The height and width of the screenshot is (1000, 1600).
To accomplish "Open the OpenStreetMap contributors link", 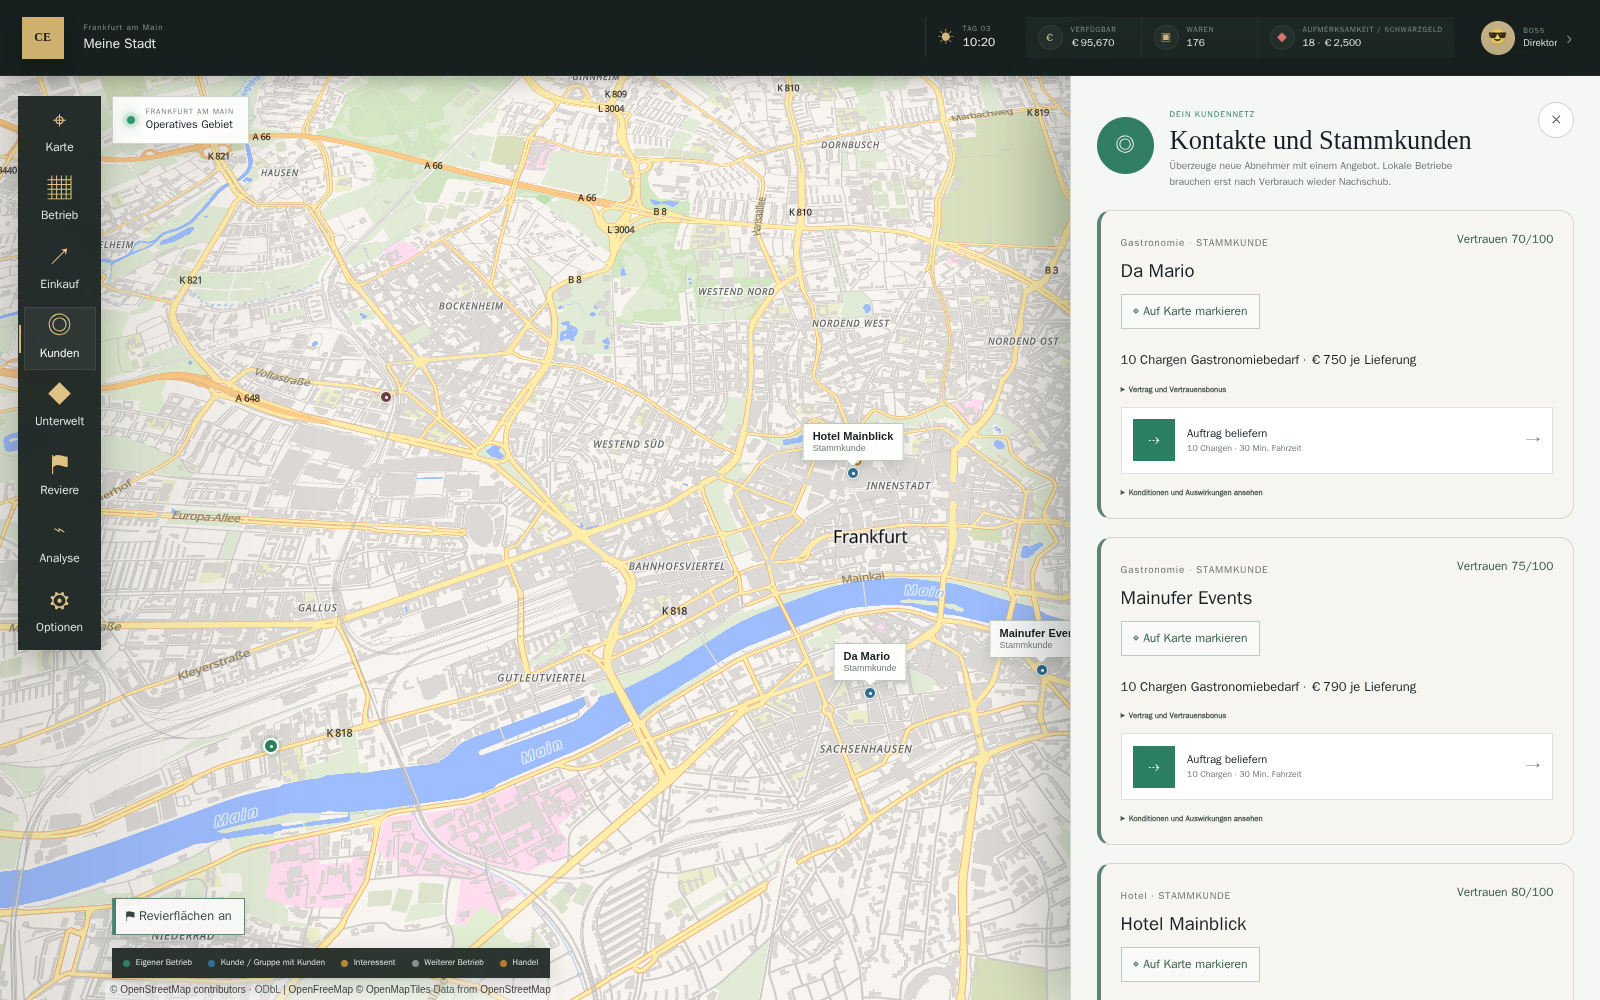I will click(x=183, y=990).
